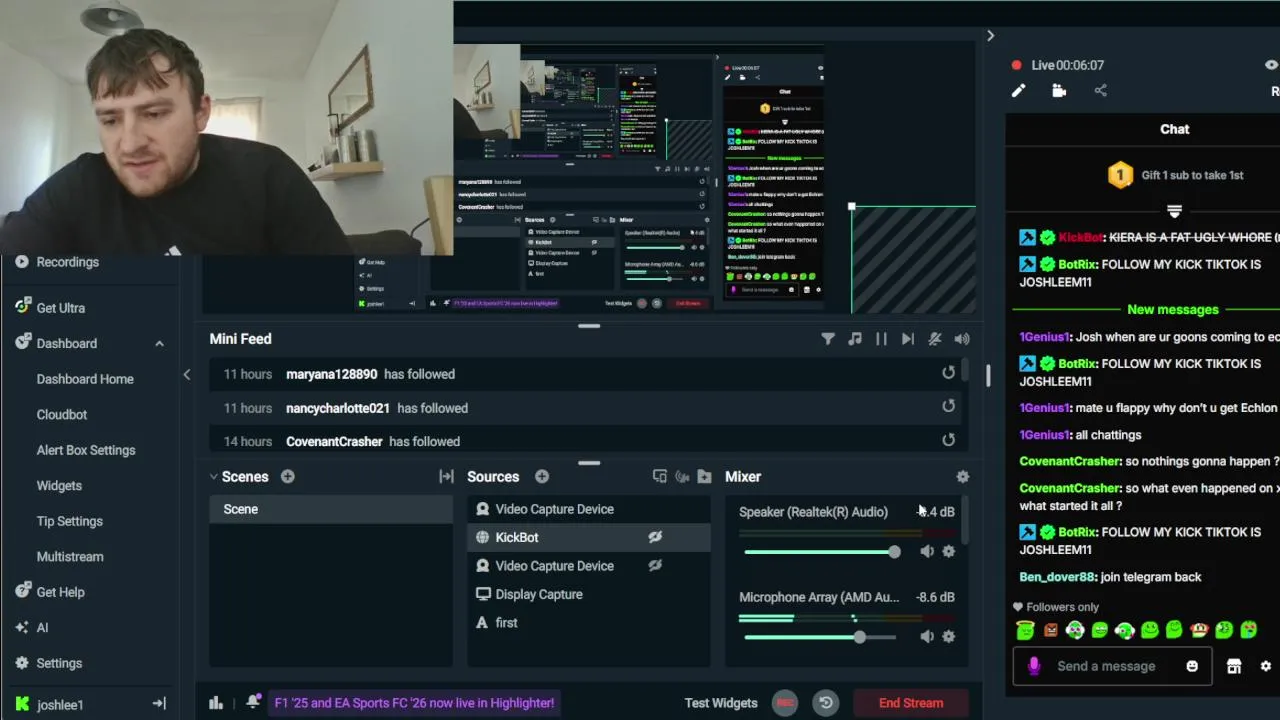Open the studio mode icon in Sources header

pos(659,477)
